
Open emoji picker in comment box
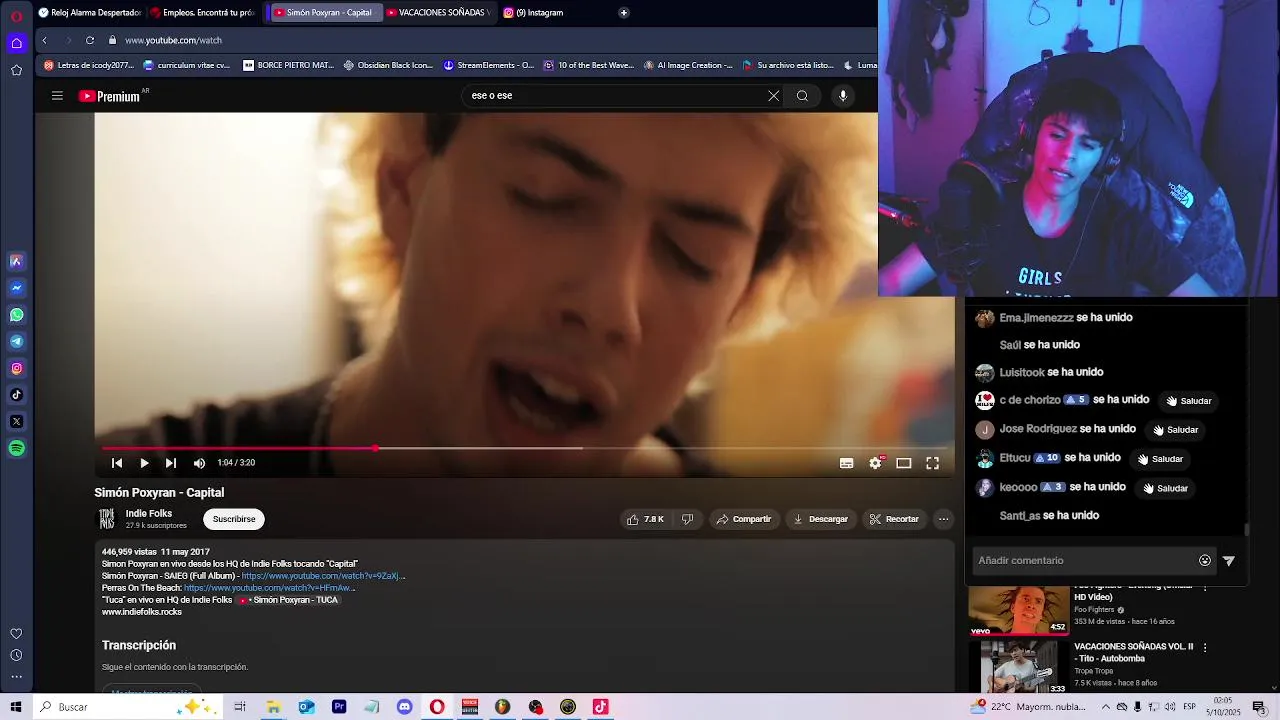[x=1205, y=561]
